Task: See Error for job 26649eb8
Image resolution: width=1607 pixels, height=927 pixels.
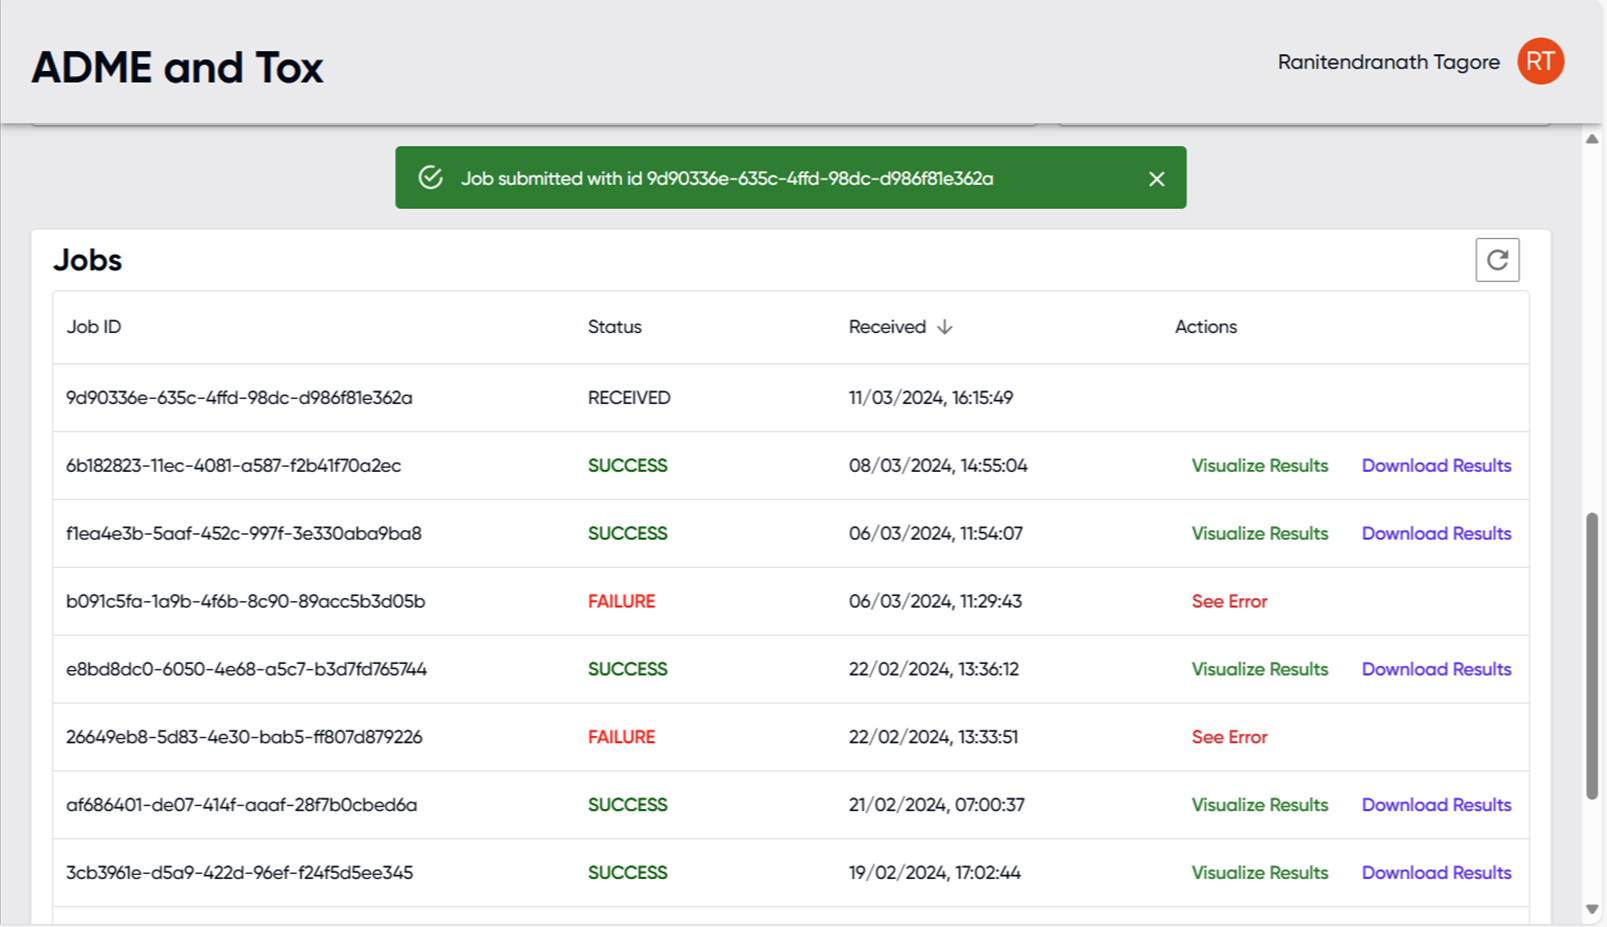Action: pos(1229,737)
